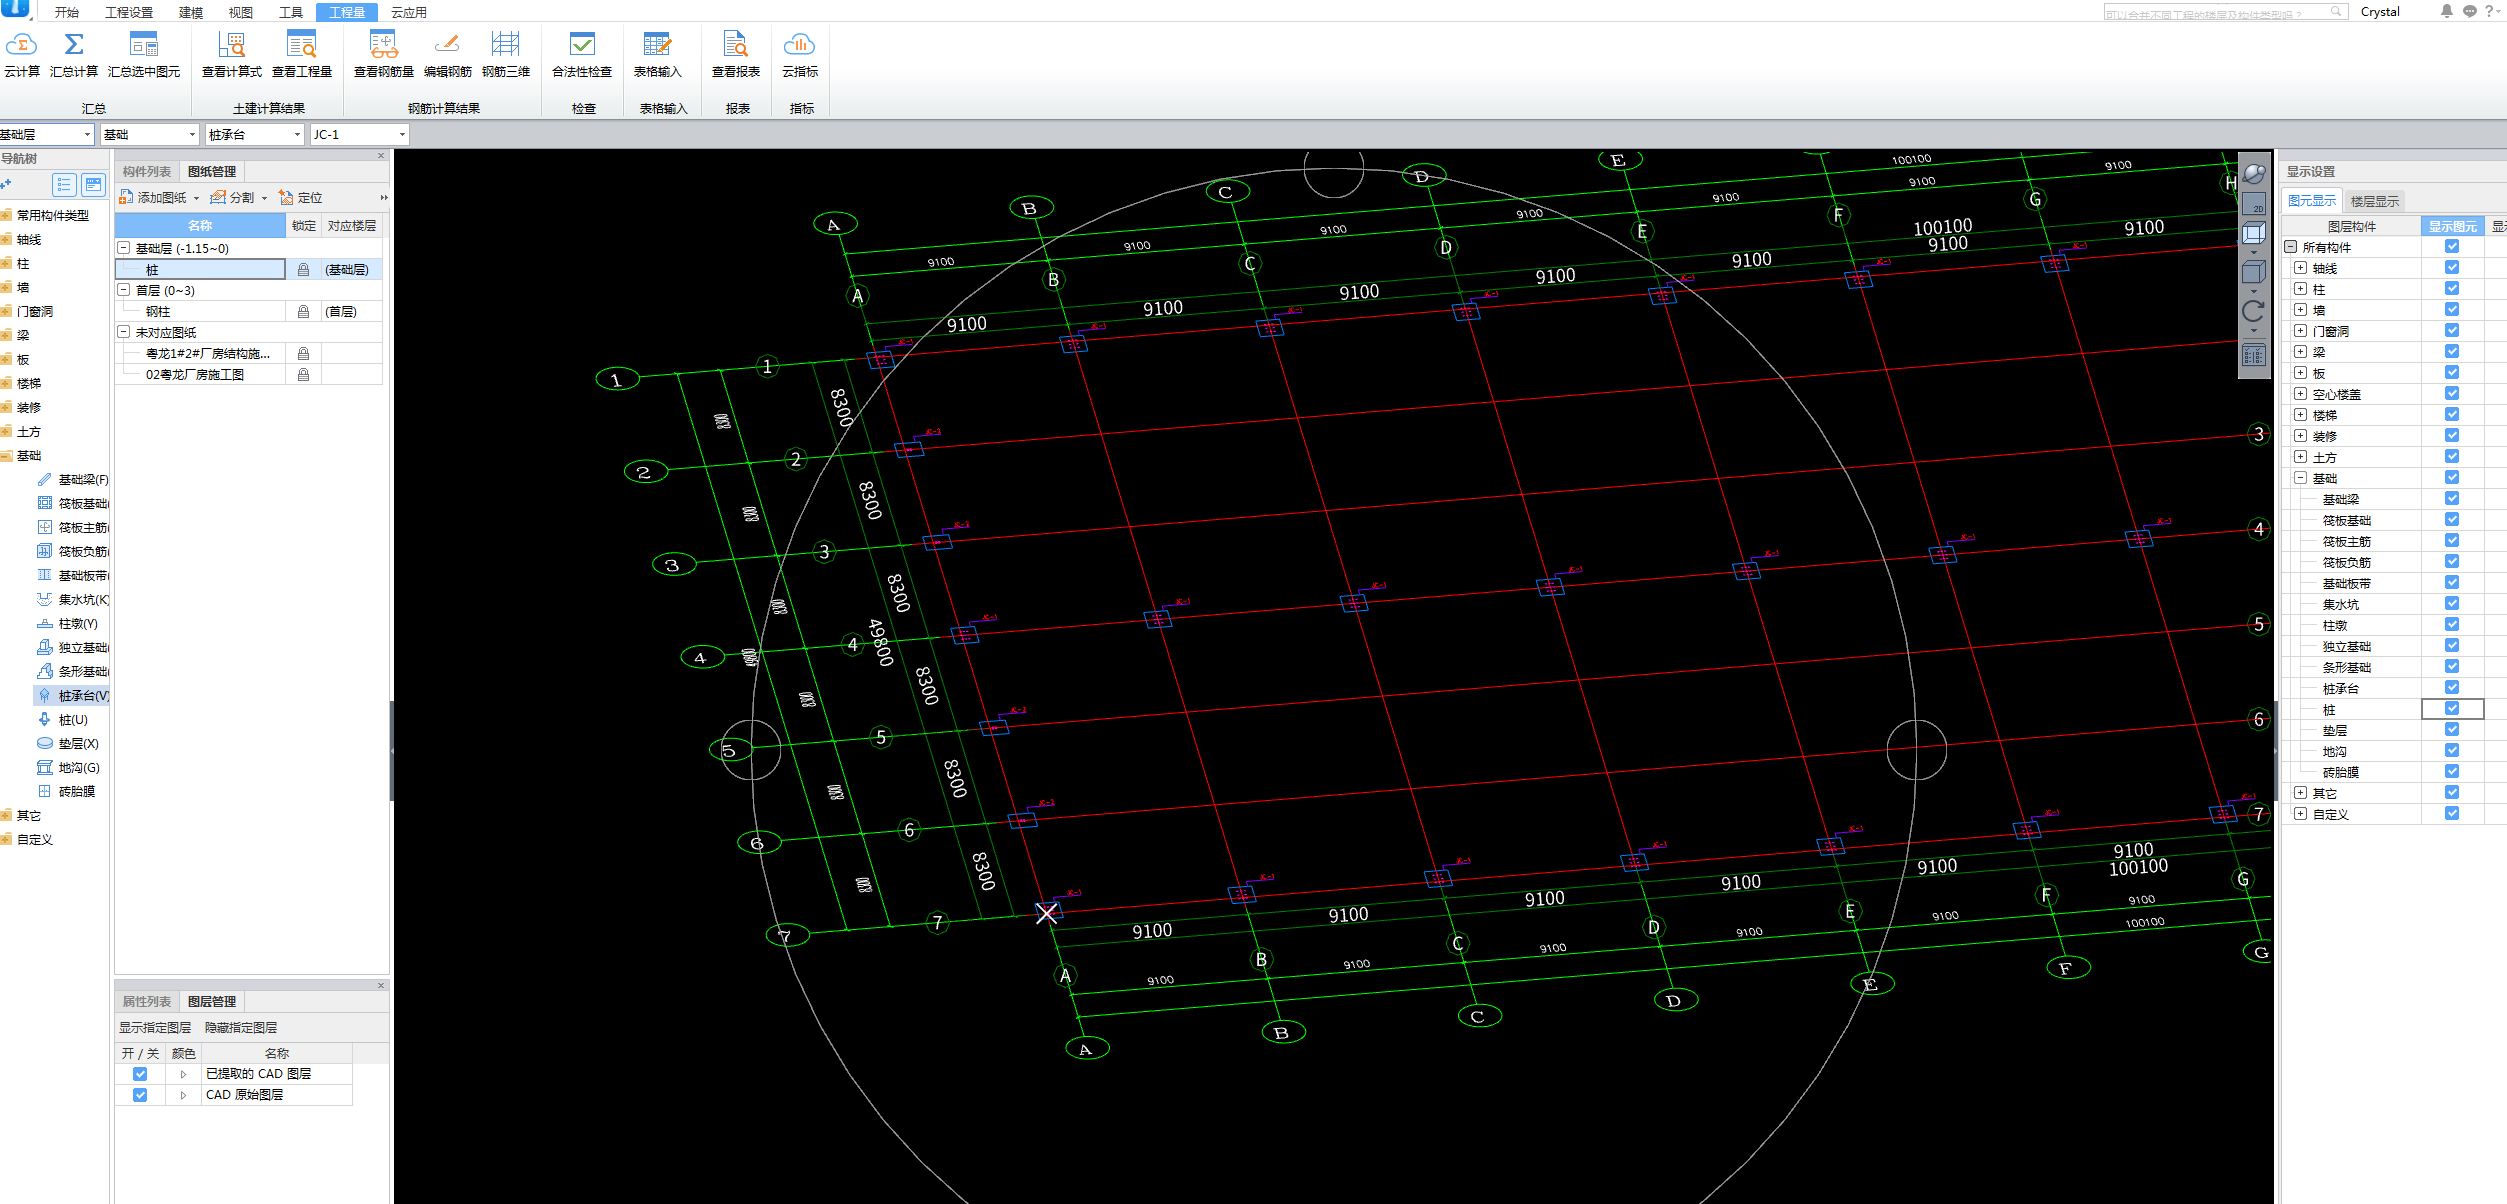Expand 已提取的 CAD 图层 row arrow
This screenshot has width=2507, height=1204.
pyautogui.click(x=183, y=1074)
